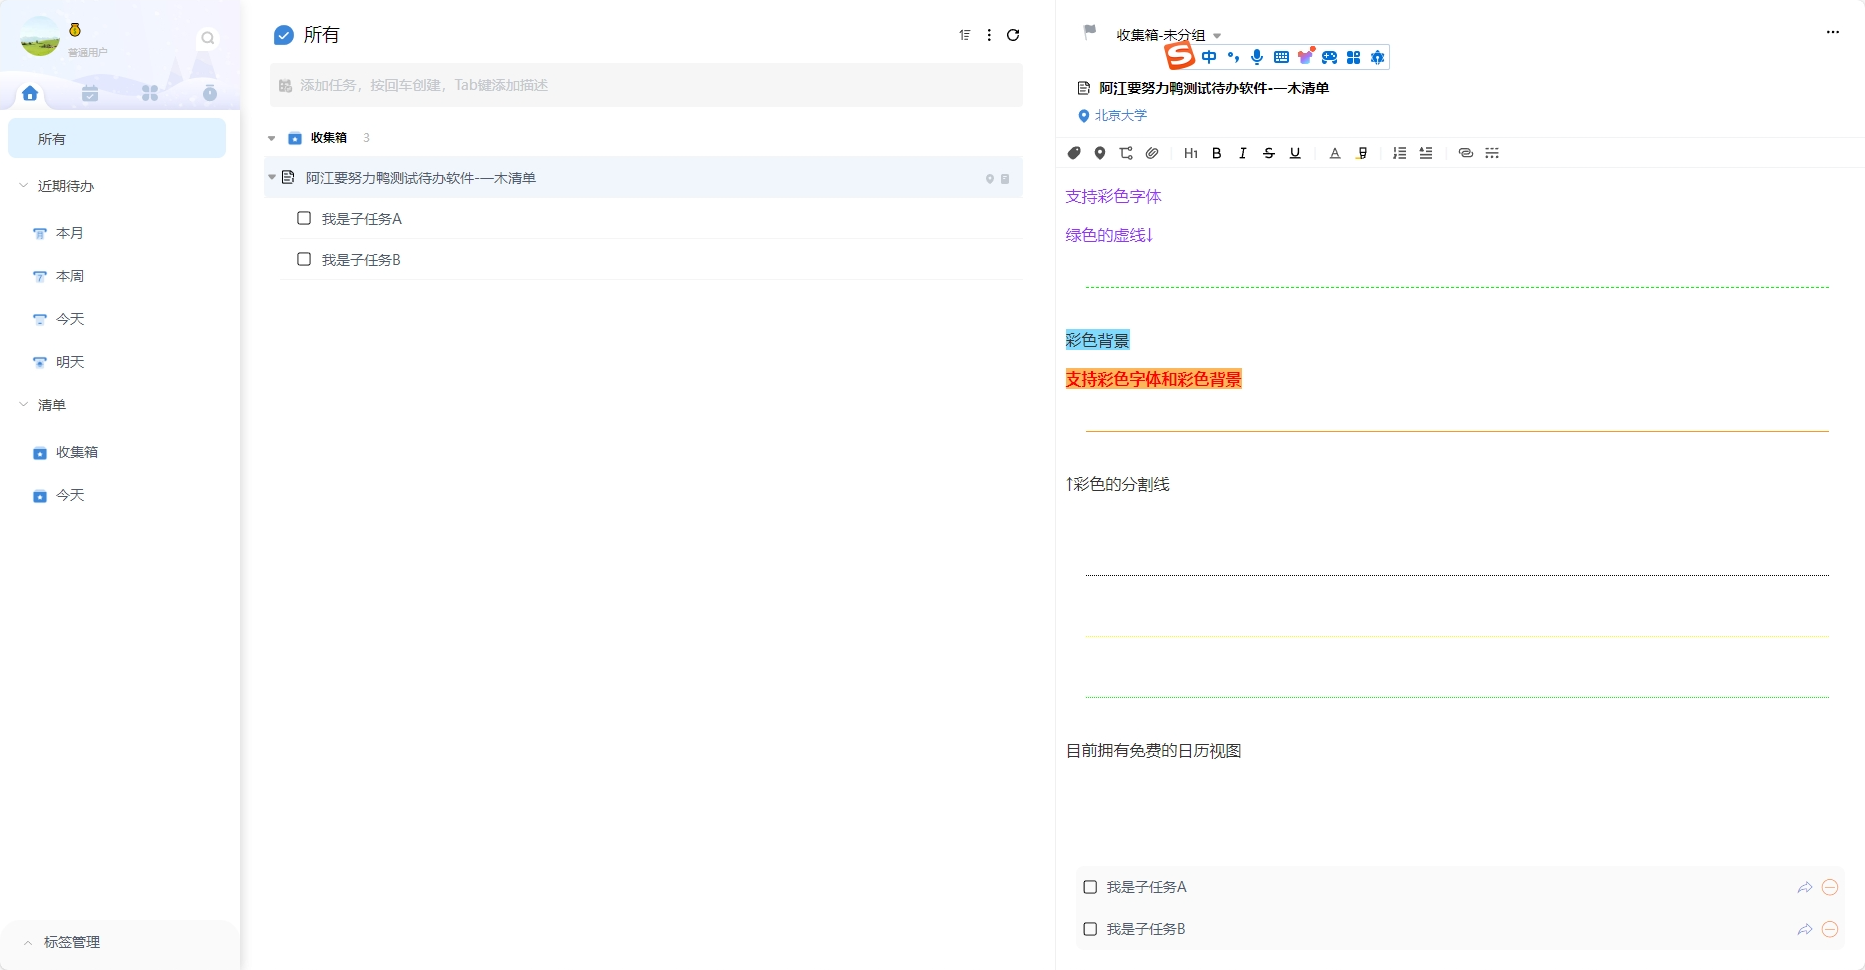
Task: Click the 北京大学 location link
Action: pos(1120,116)
